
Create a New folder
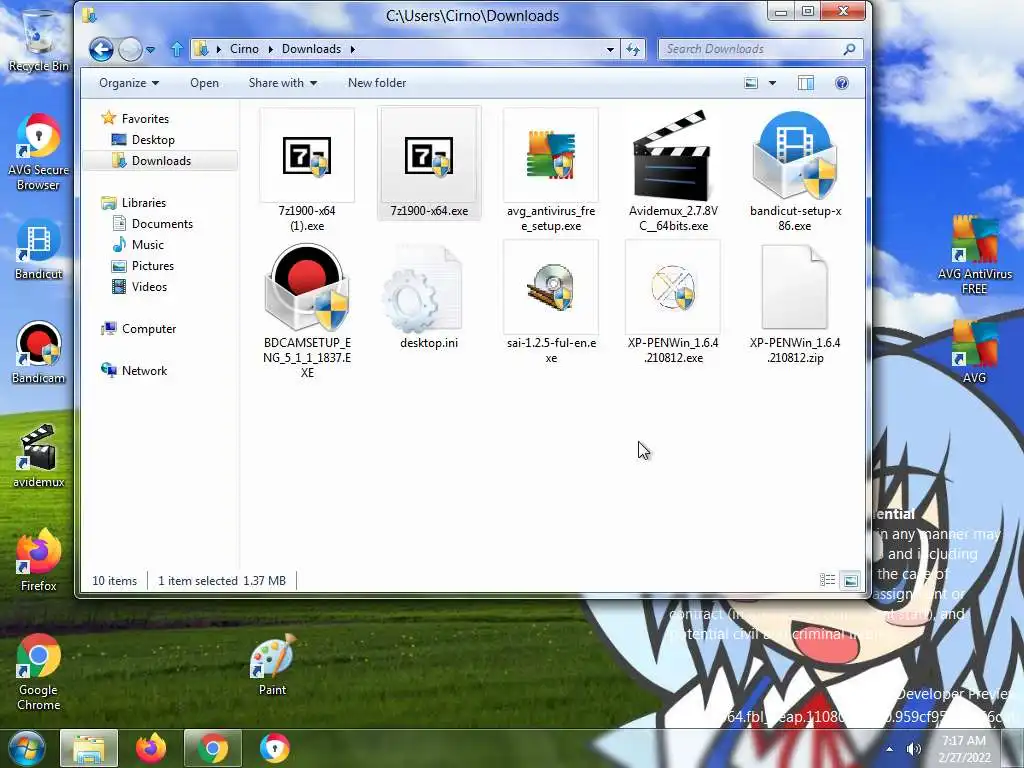tap(377, 83)
